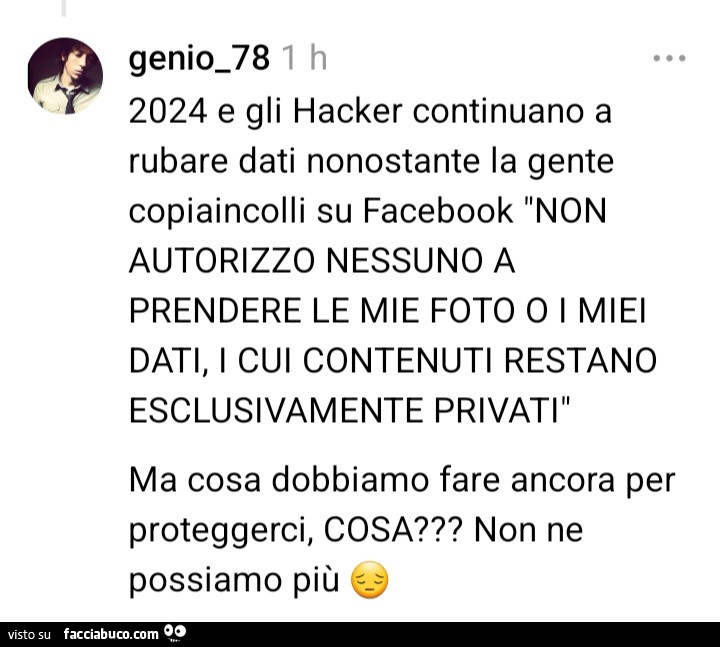Click the word "proteggerci" in the post

[x=220, y=532]
